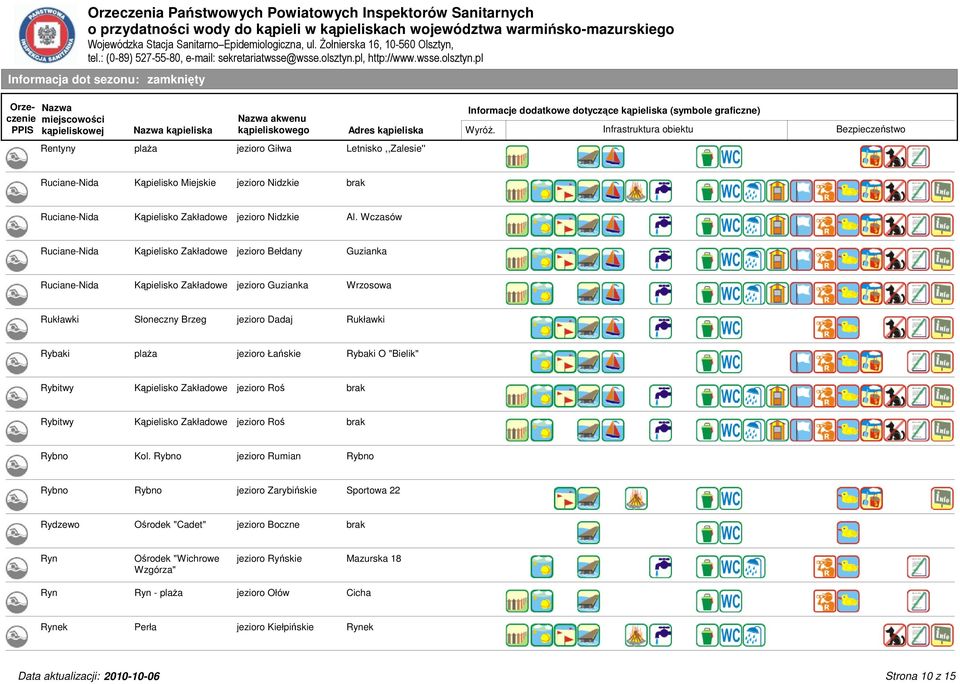Click the pier icon in Ośrodek "Cadet" row
The width and height of the screenshot is (960, 684).
pyautogui.click(x=589, y=533)
